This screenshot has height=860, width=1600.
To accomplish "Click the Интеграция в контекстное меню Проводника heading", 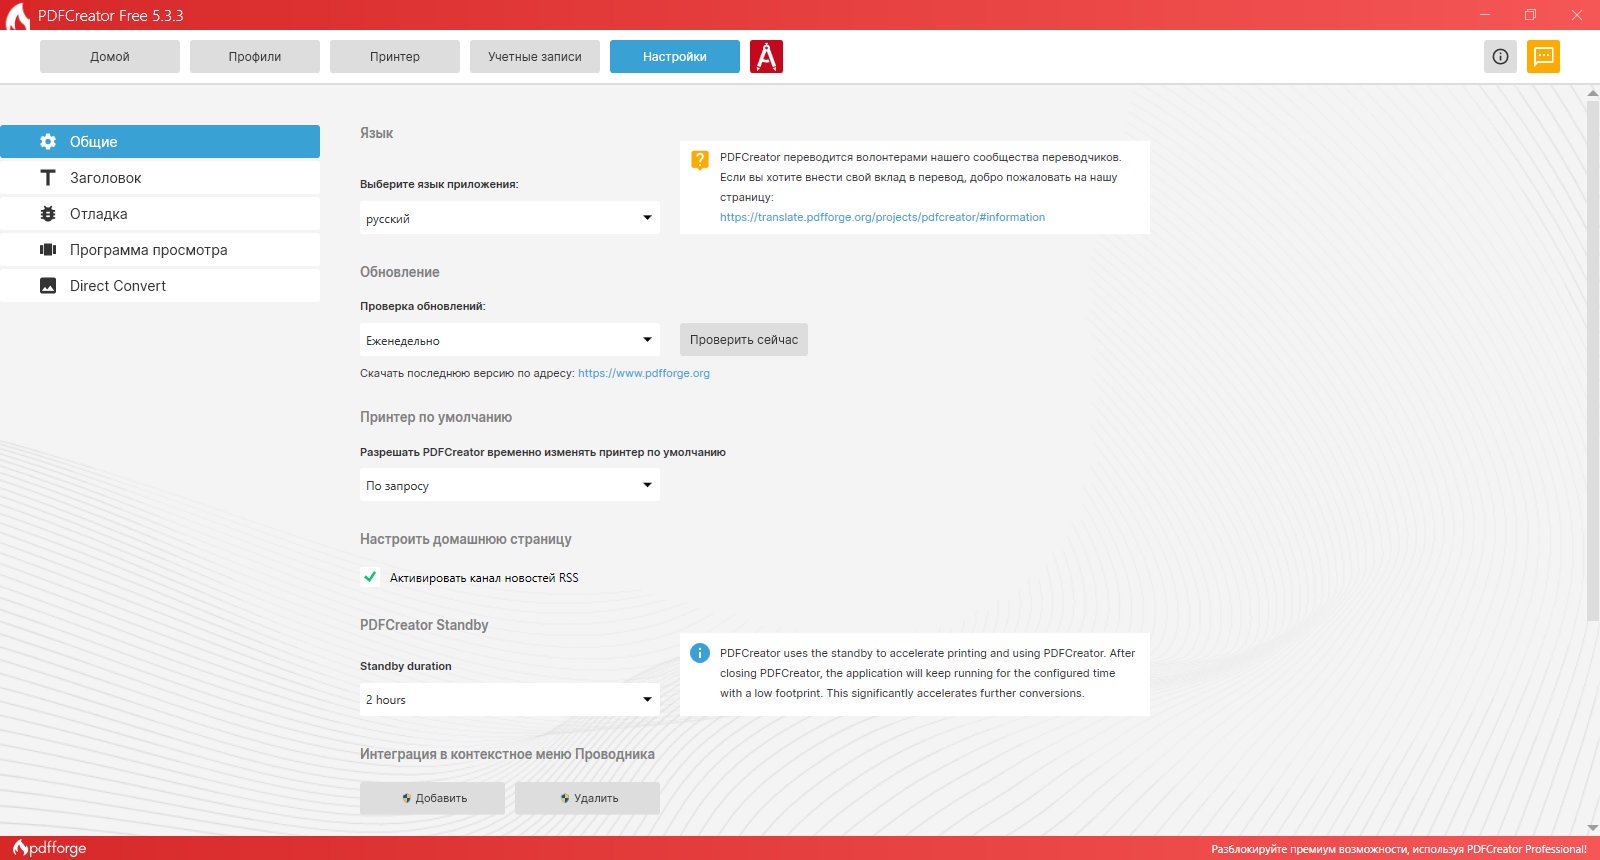I will click(x=507, y=754).
